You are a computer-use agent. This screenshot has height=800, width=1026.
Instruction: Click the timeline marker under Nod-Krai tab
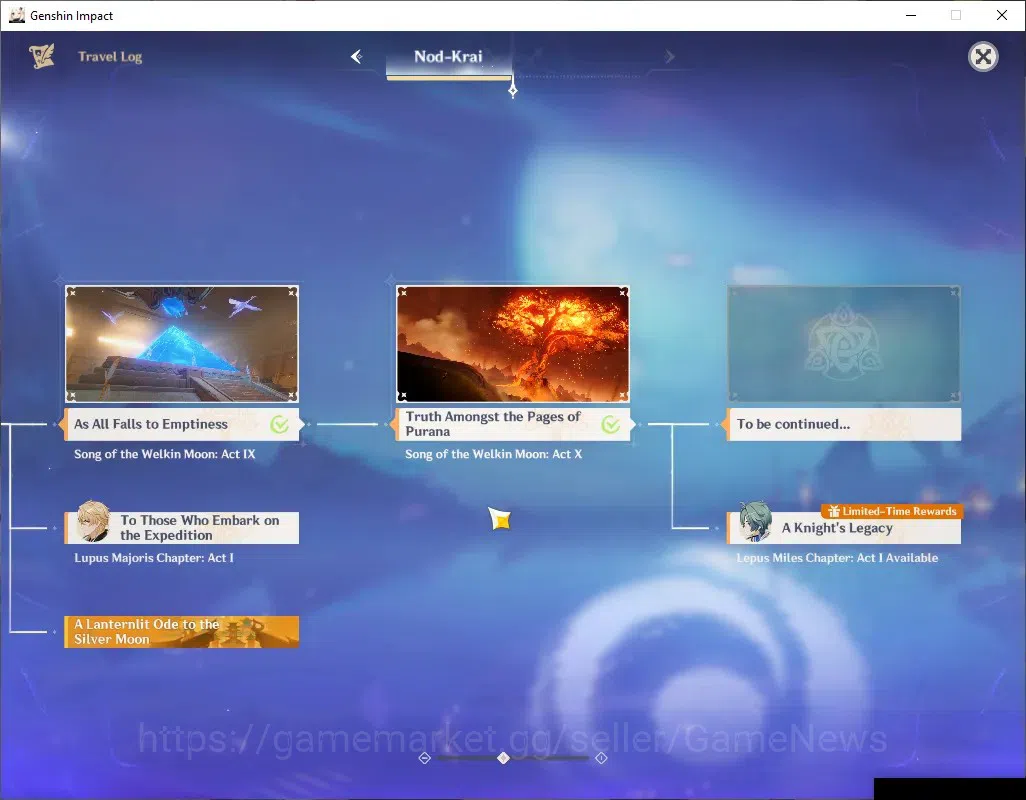[513, 90]
